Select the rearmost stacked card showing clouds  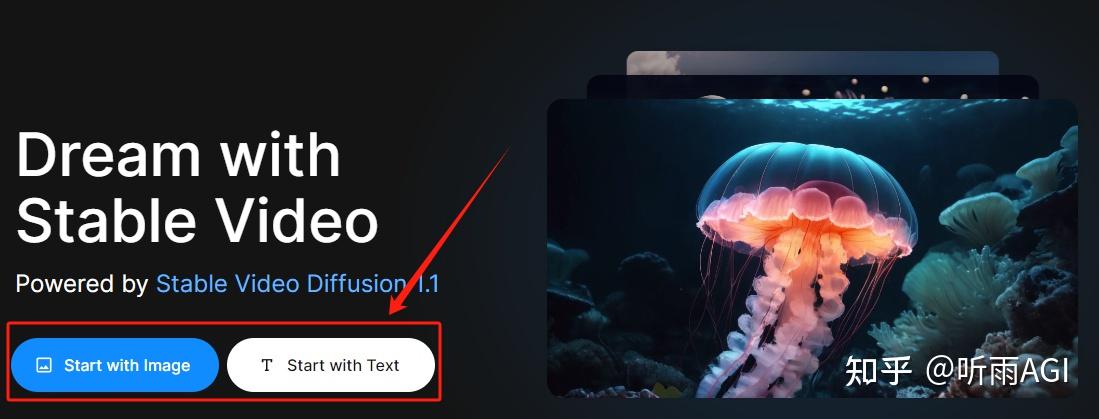coord(812,62)
